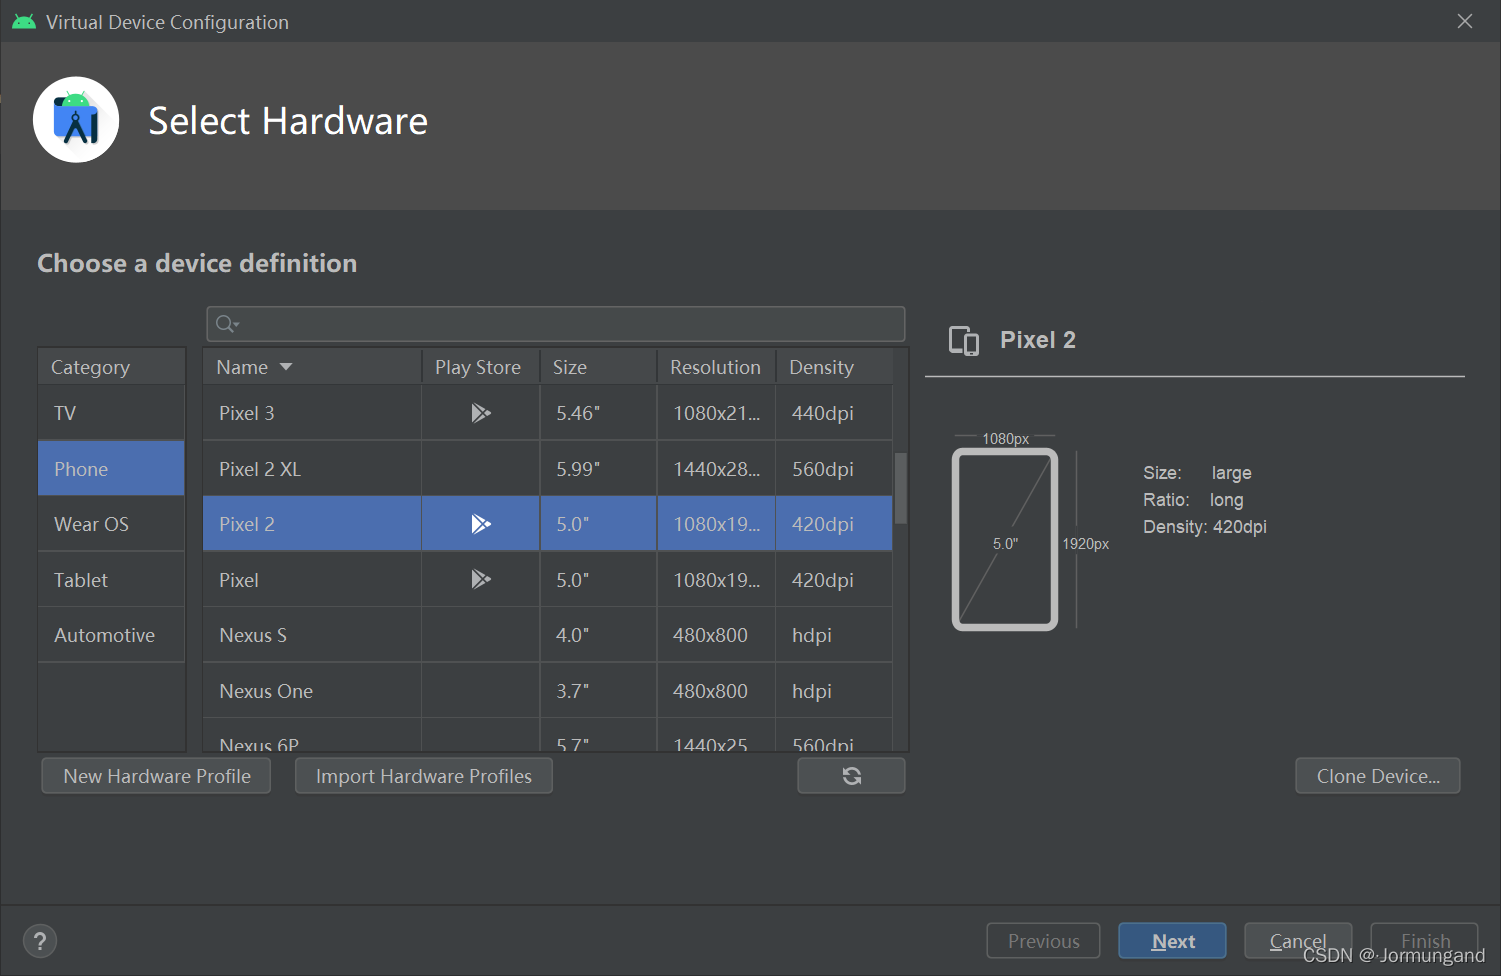The height and width of the screenshot is (976, 1501).
Task: Click the 560dpi density cell of Pixel 2 XL
Action: click(x=834, y=469)
